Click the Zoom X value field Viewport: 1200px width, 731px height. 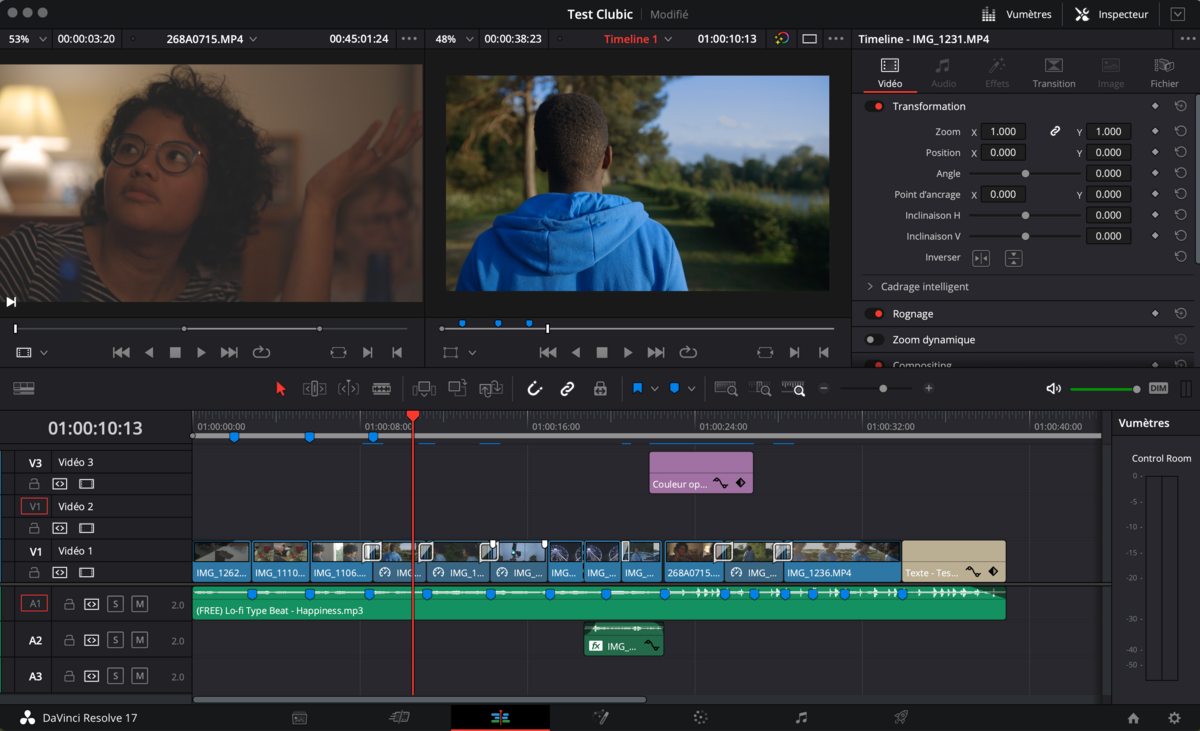(1003, 132)
